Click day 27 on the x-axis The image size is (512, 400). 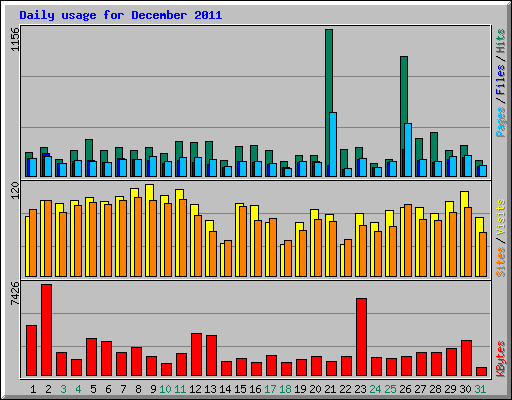click(420, 389)
